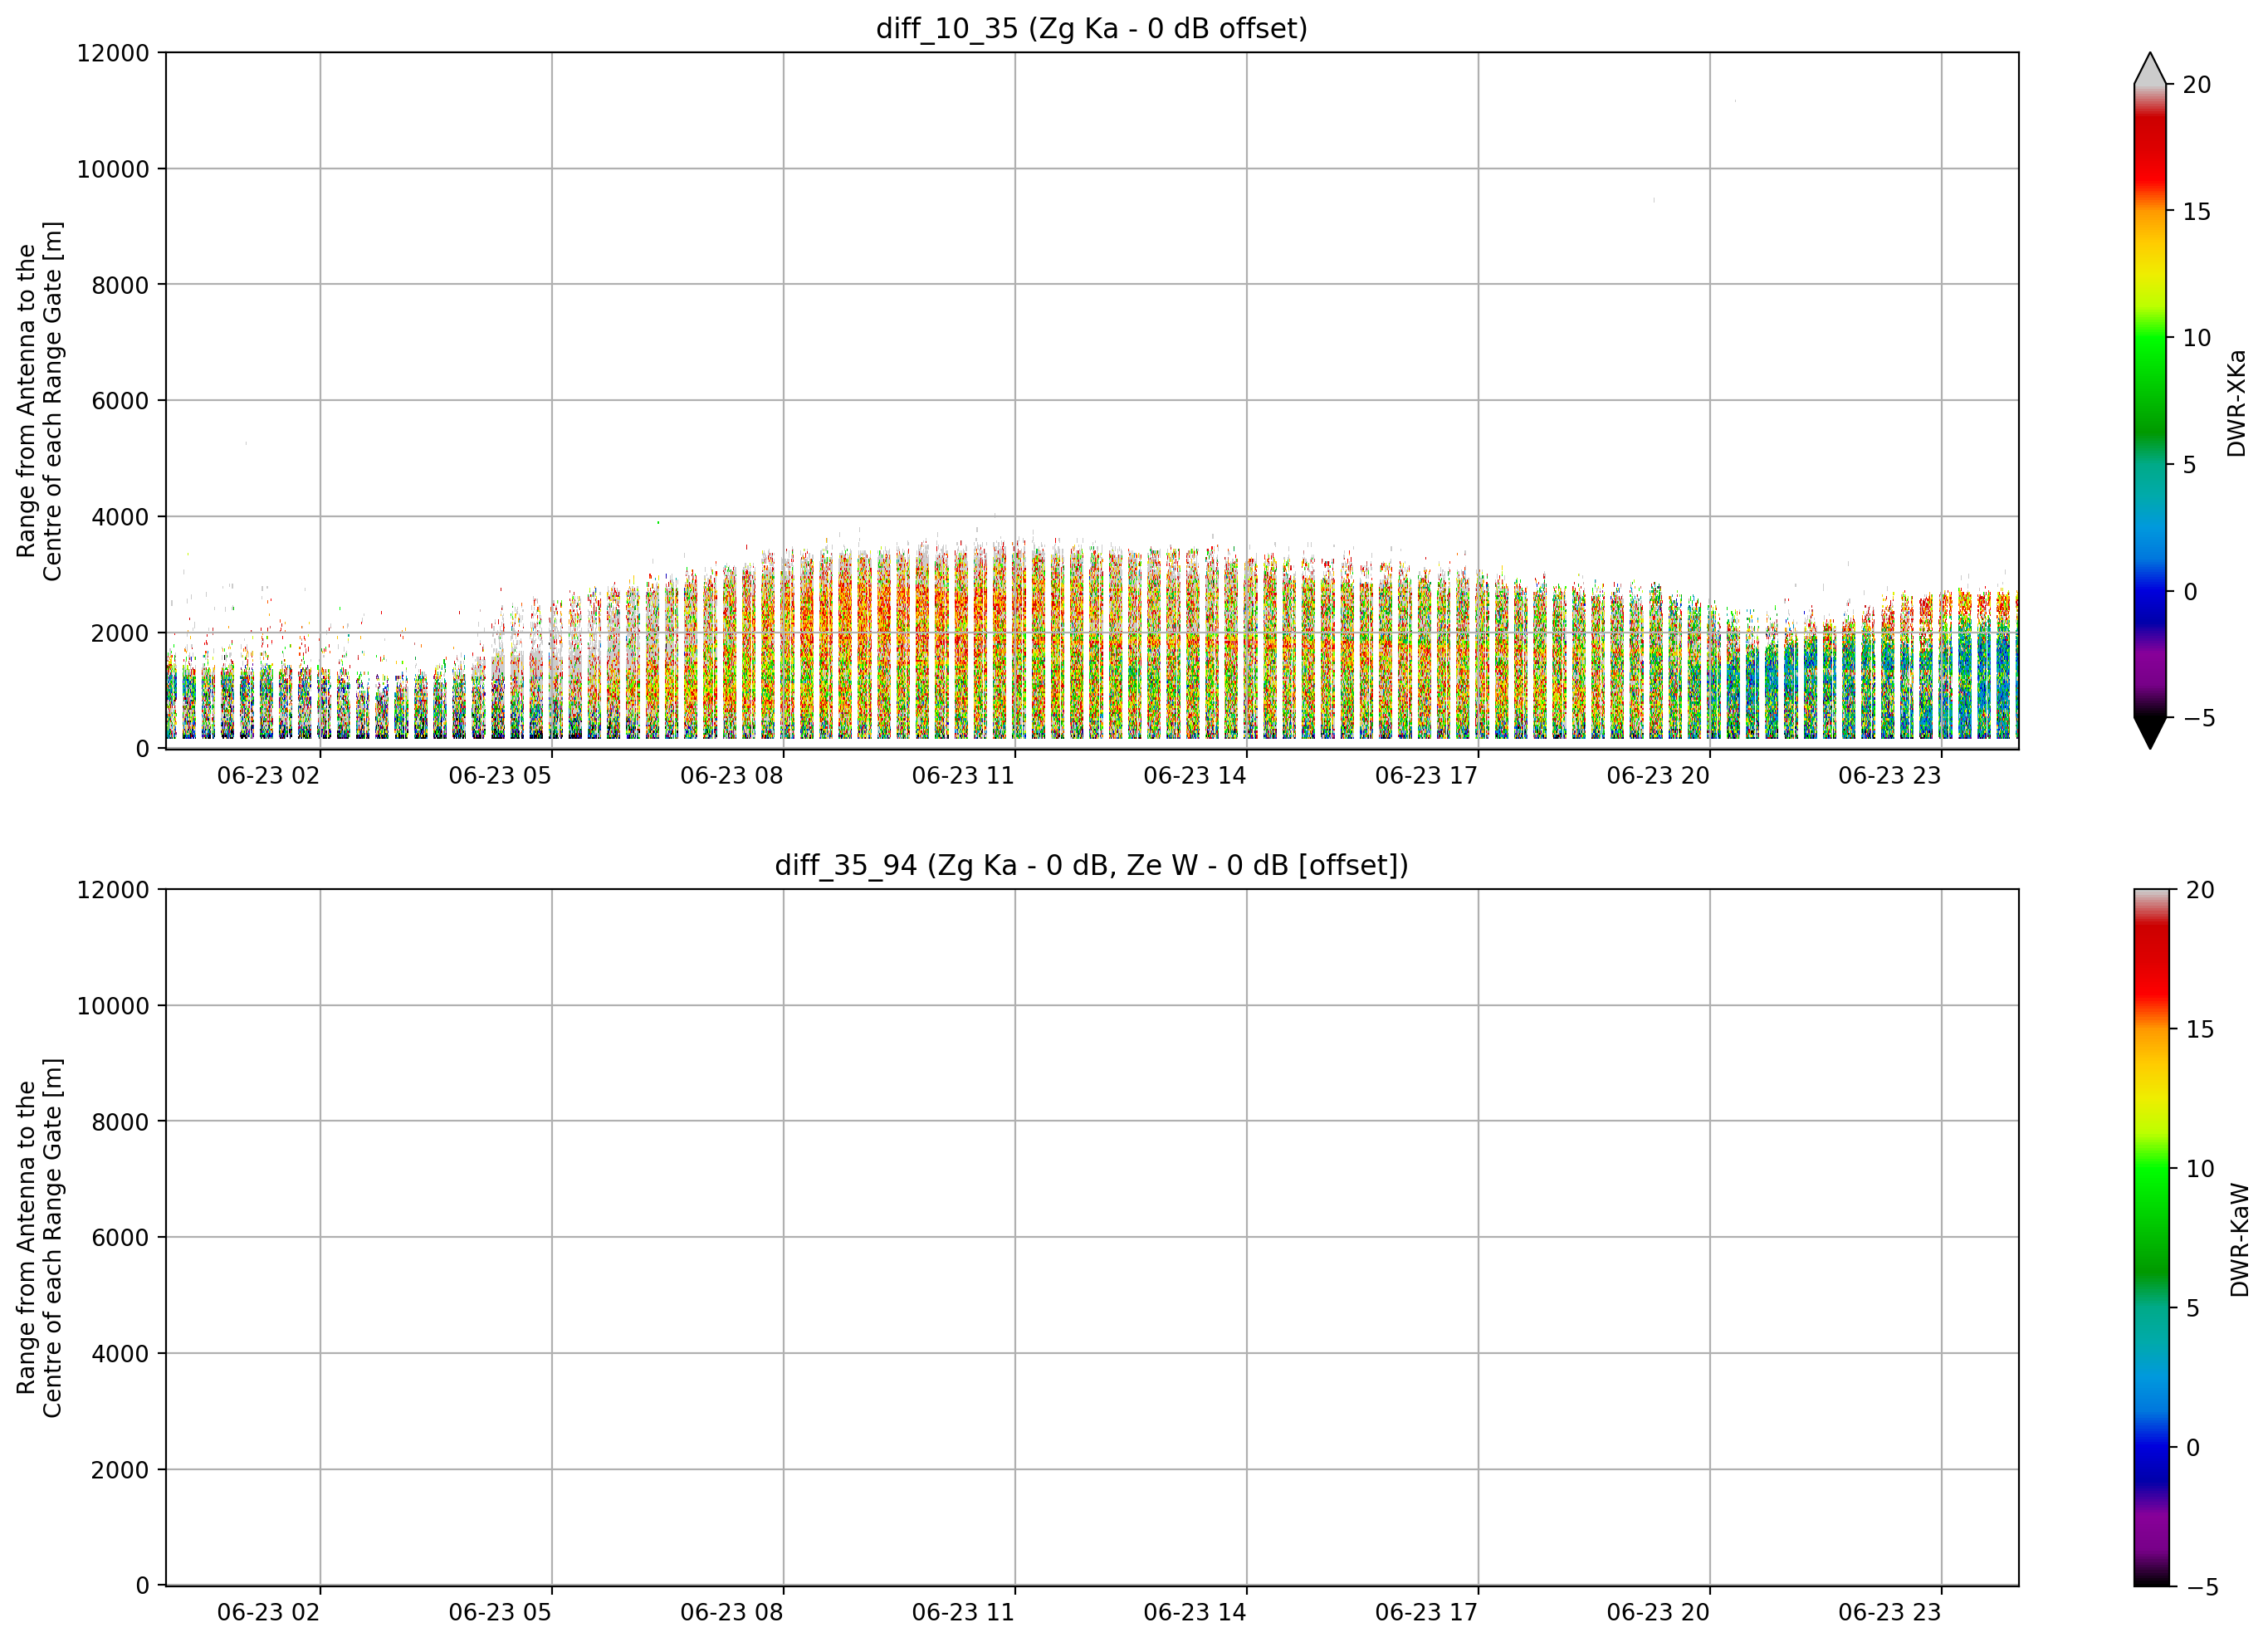Click the 8000 y-tick on the bottom plot

tap(120, 1122)
